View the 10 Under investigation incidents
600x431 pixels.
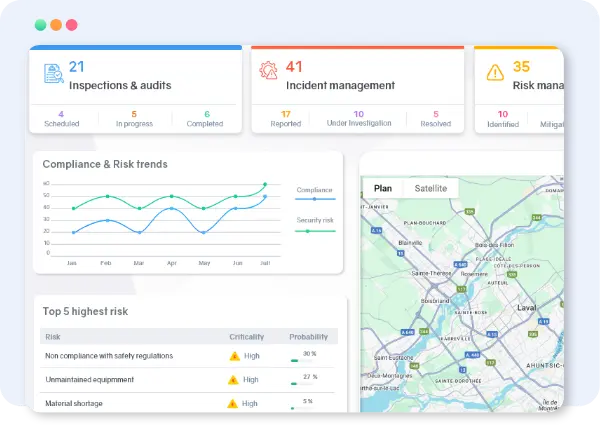[358, 118]
